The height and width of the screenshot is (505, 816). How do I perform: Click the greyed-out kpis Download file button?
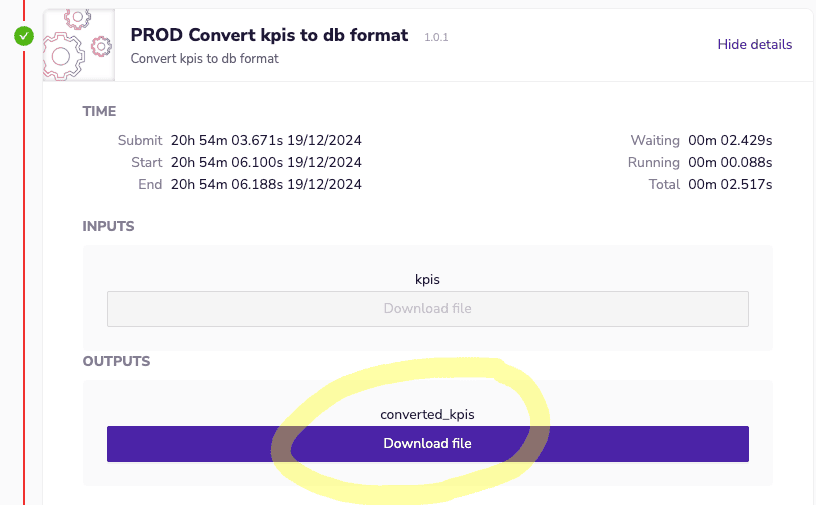(427, 308)
